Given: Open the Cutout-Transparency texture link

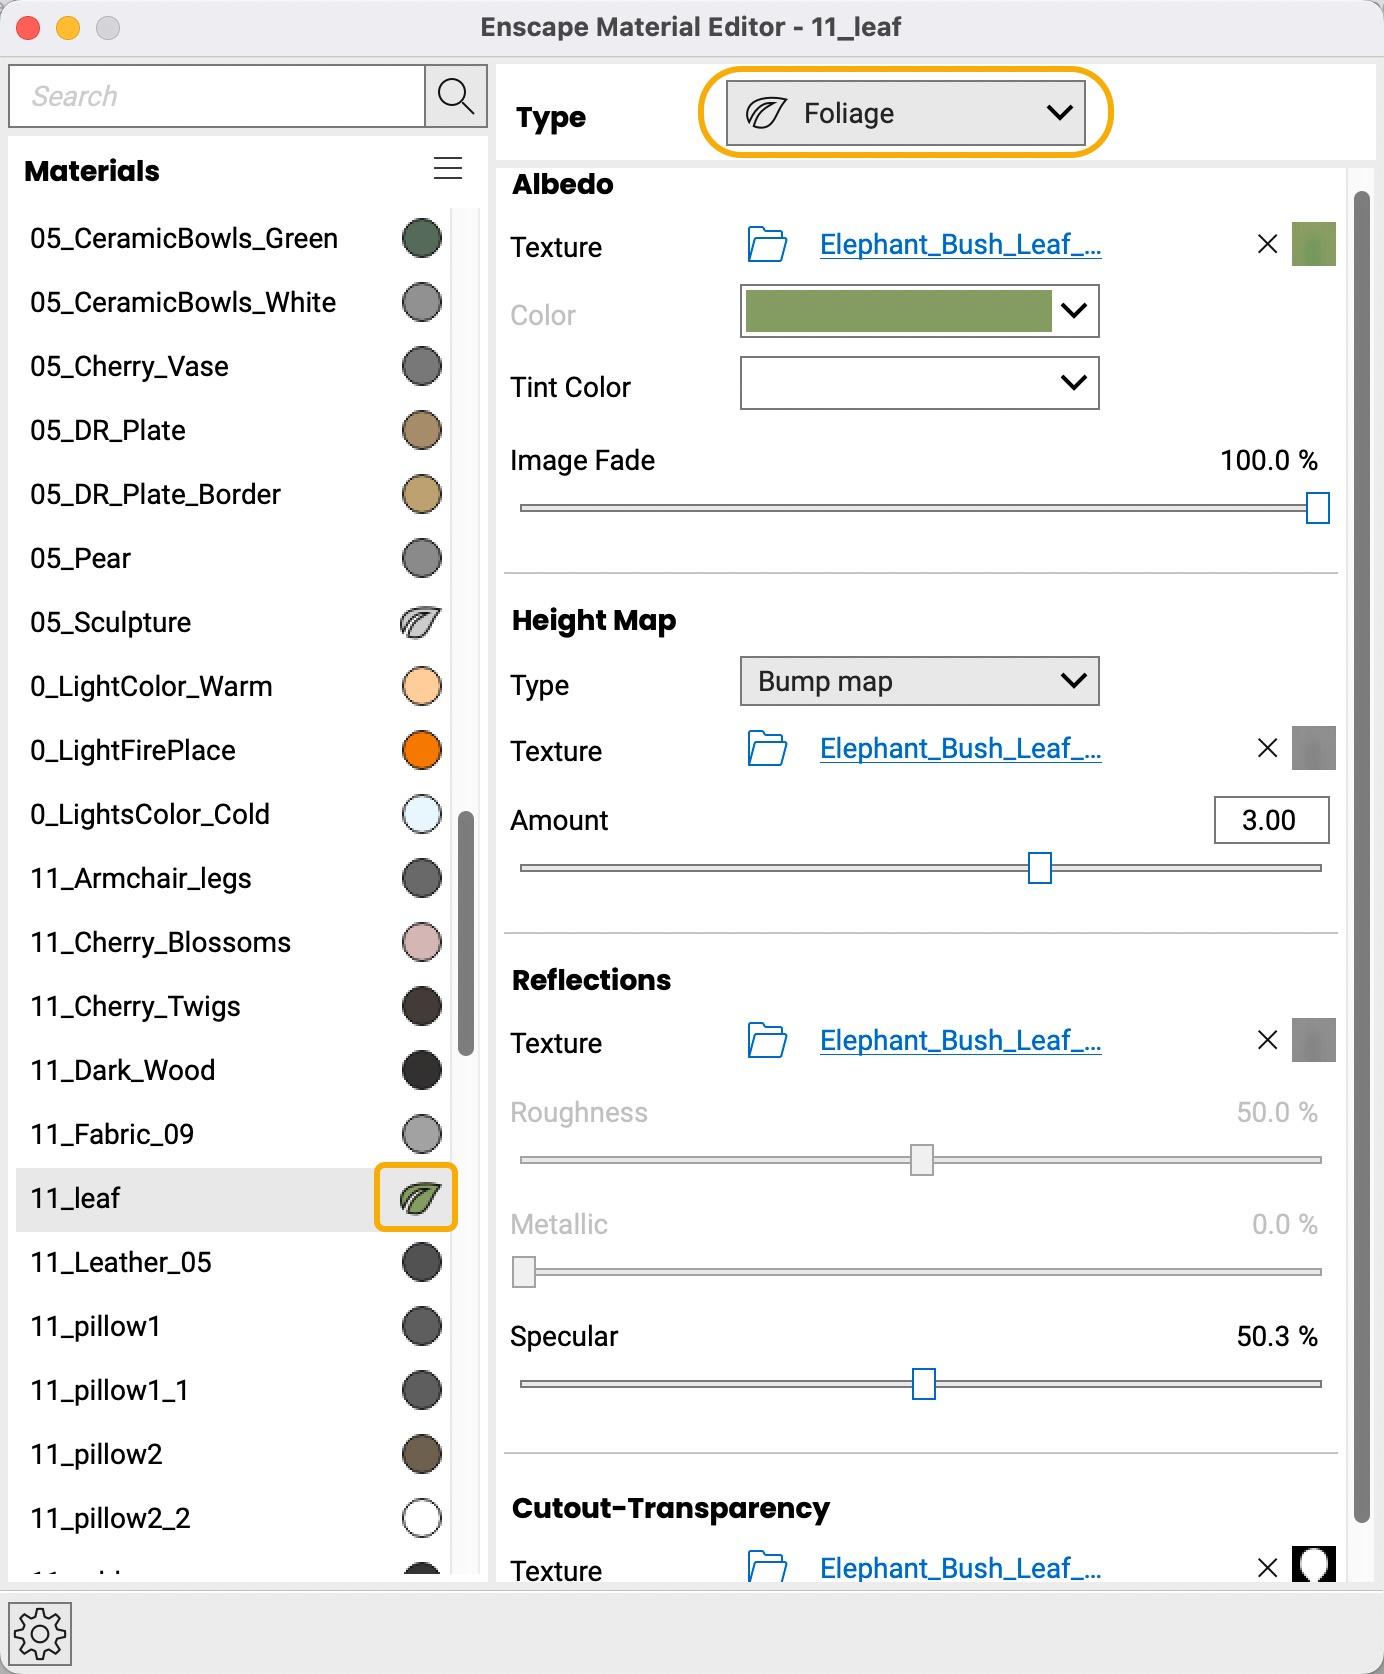Looking at the screenshot, I should pos(960,1568).
